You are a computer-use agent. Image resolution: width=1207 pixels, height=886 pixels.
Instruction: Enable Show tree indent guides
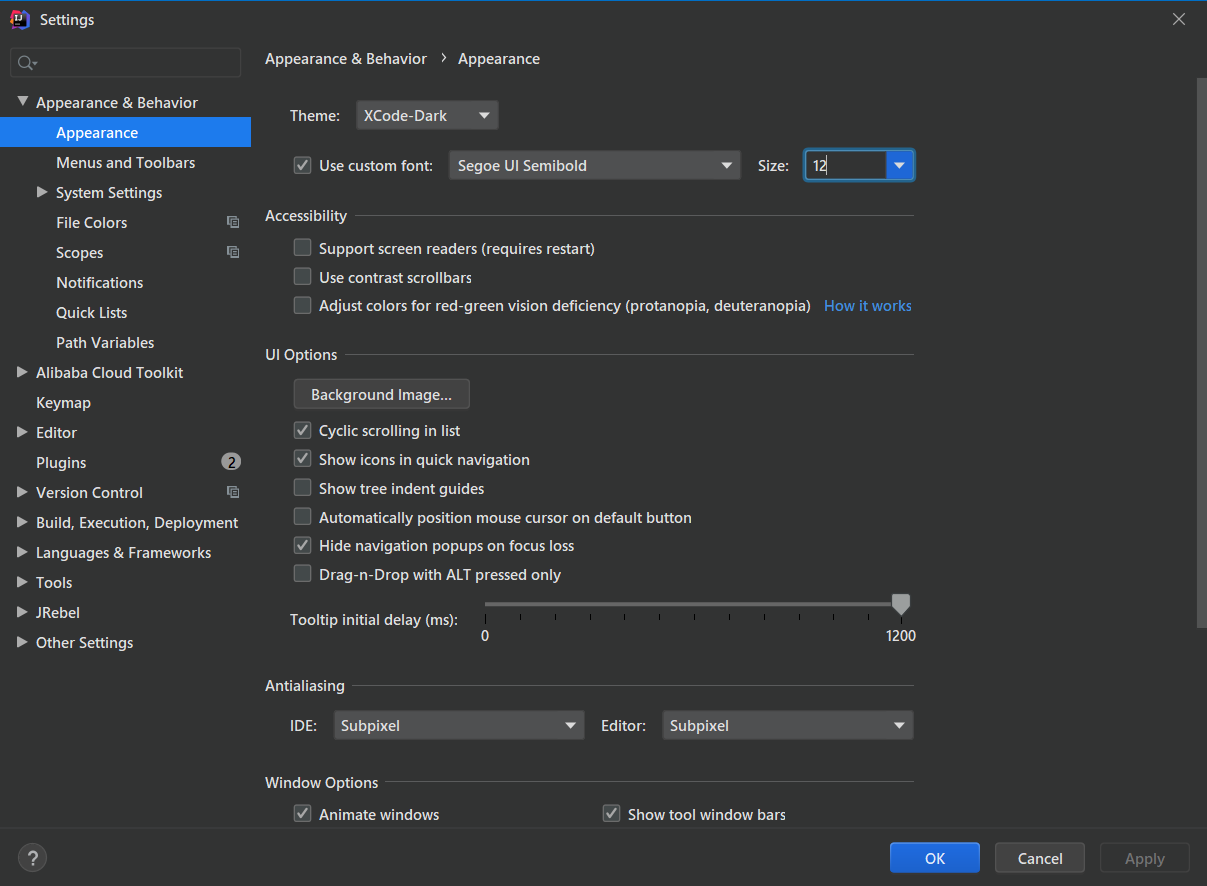pos(302,489)
